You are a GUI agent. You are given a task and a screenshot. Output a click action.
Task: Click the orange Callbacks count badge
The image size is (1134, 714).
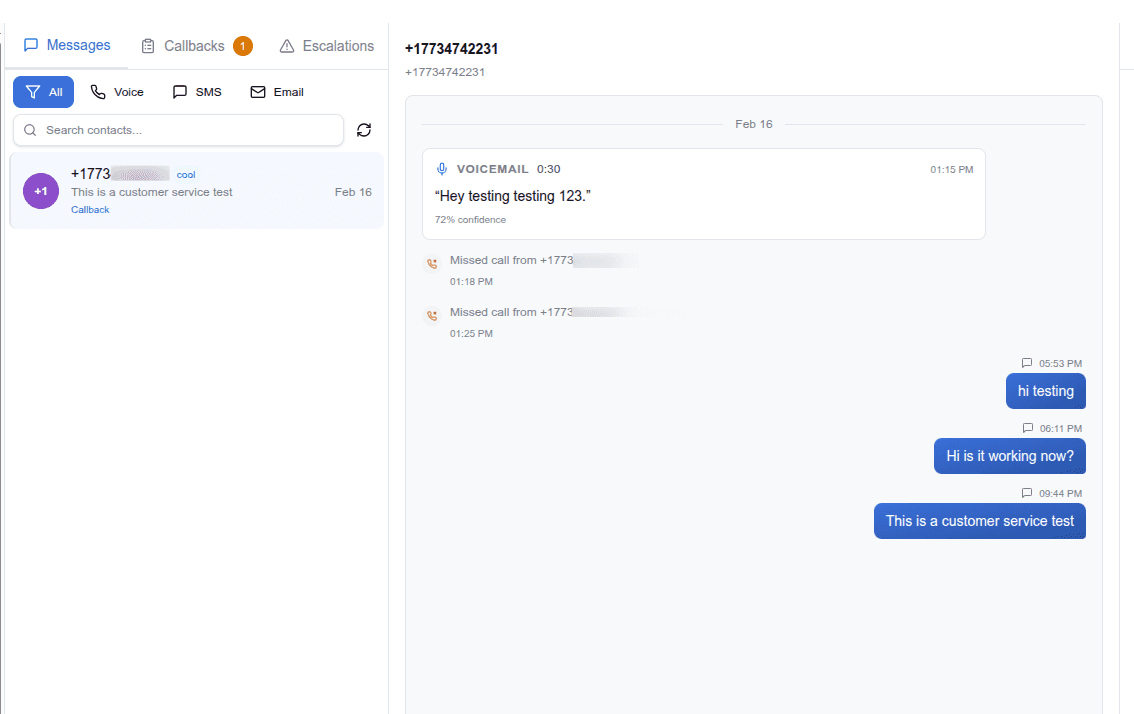242,46
